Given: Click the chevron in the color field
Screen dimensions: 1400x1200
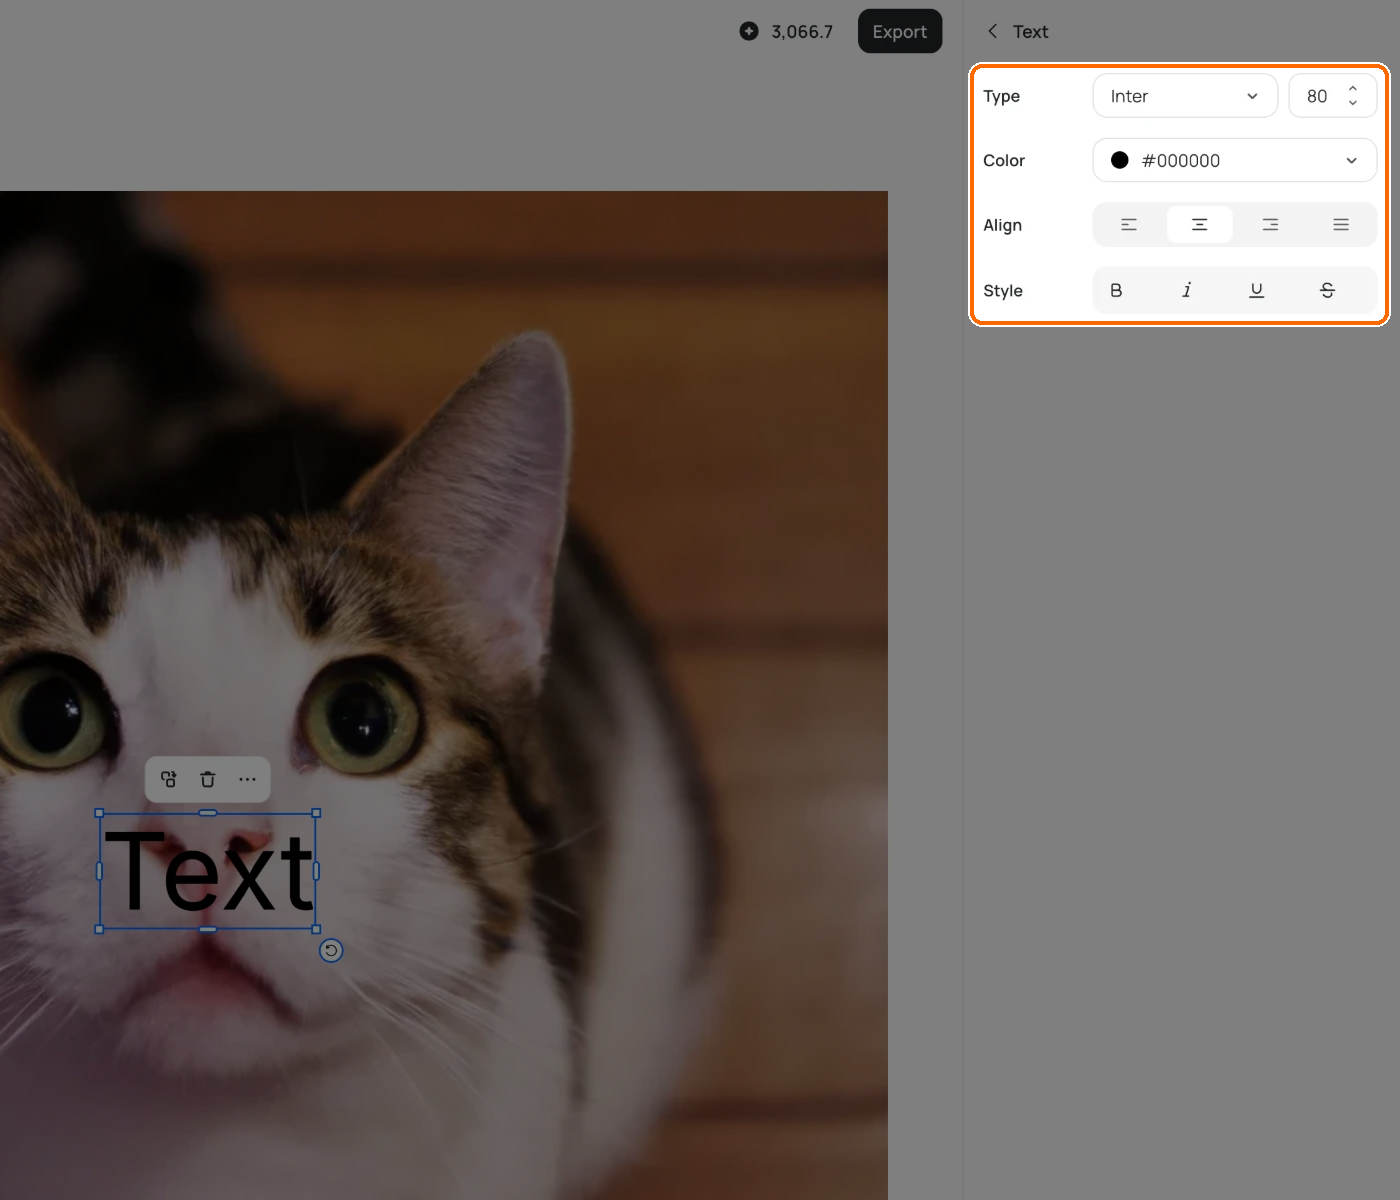Looking at the screenshot, I should coord(1352,160).
